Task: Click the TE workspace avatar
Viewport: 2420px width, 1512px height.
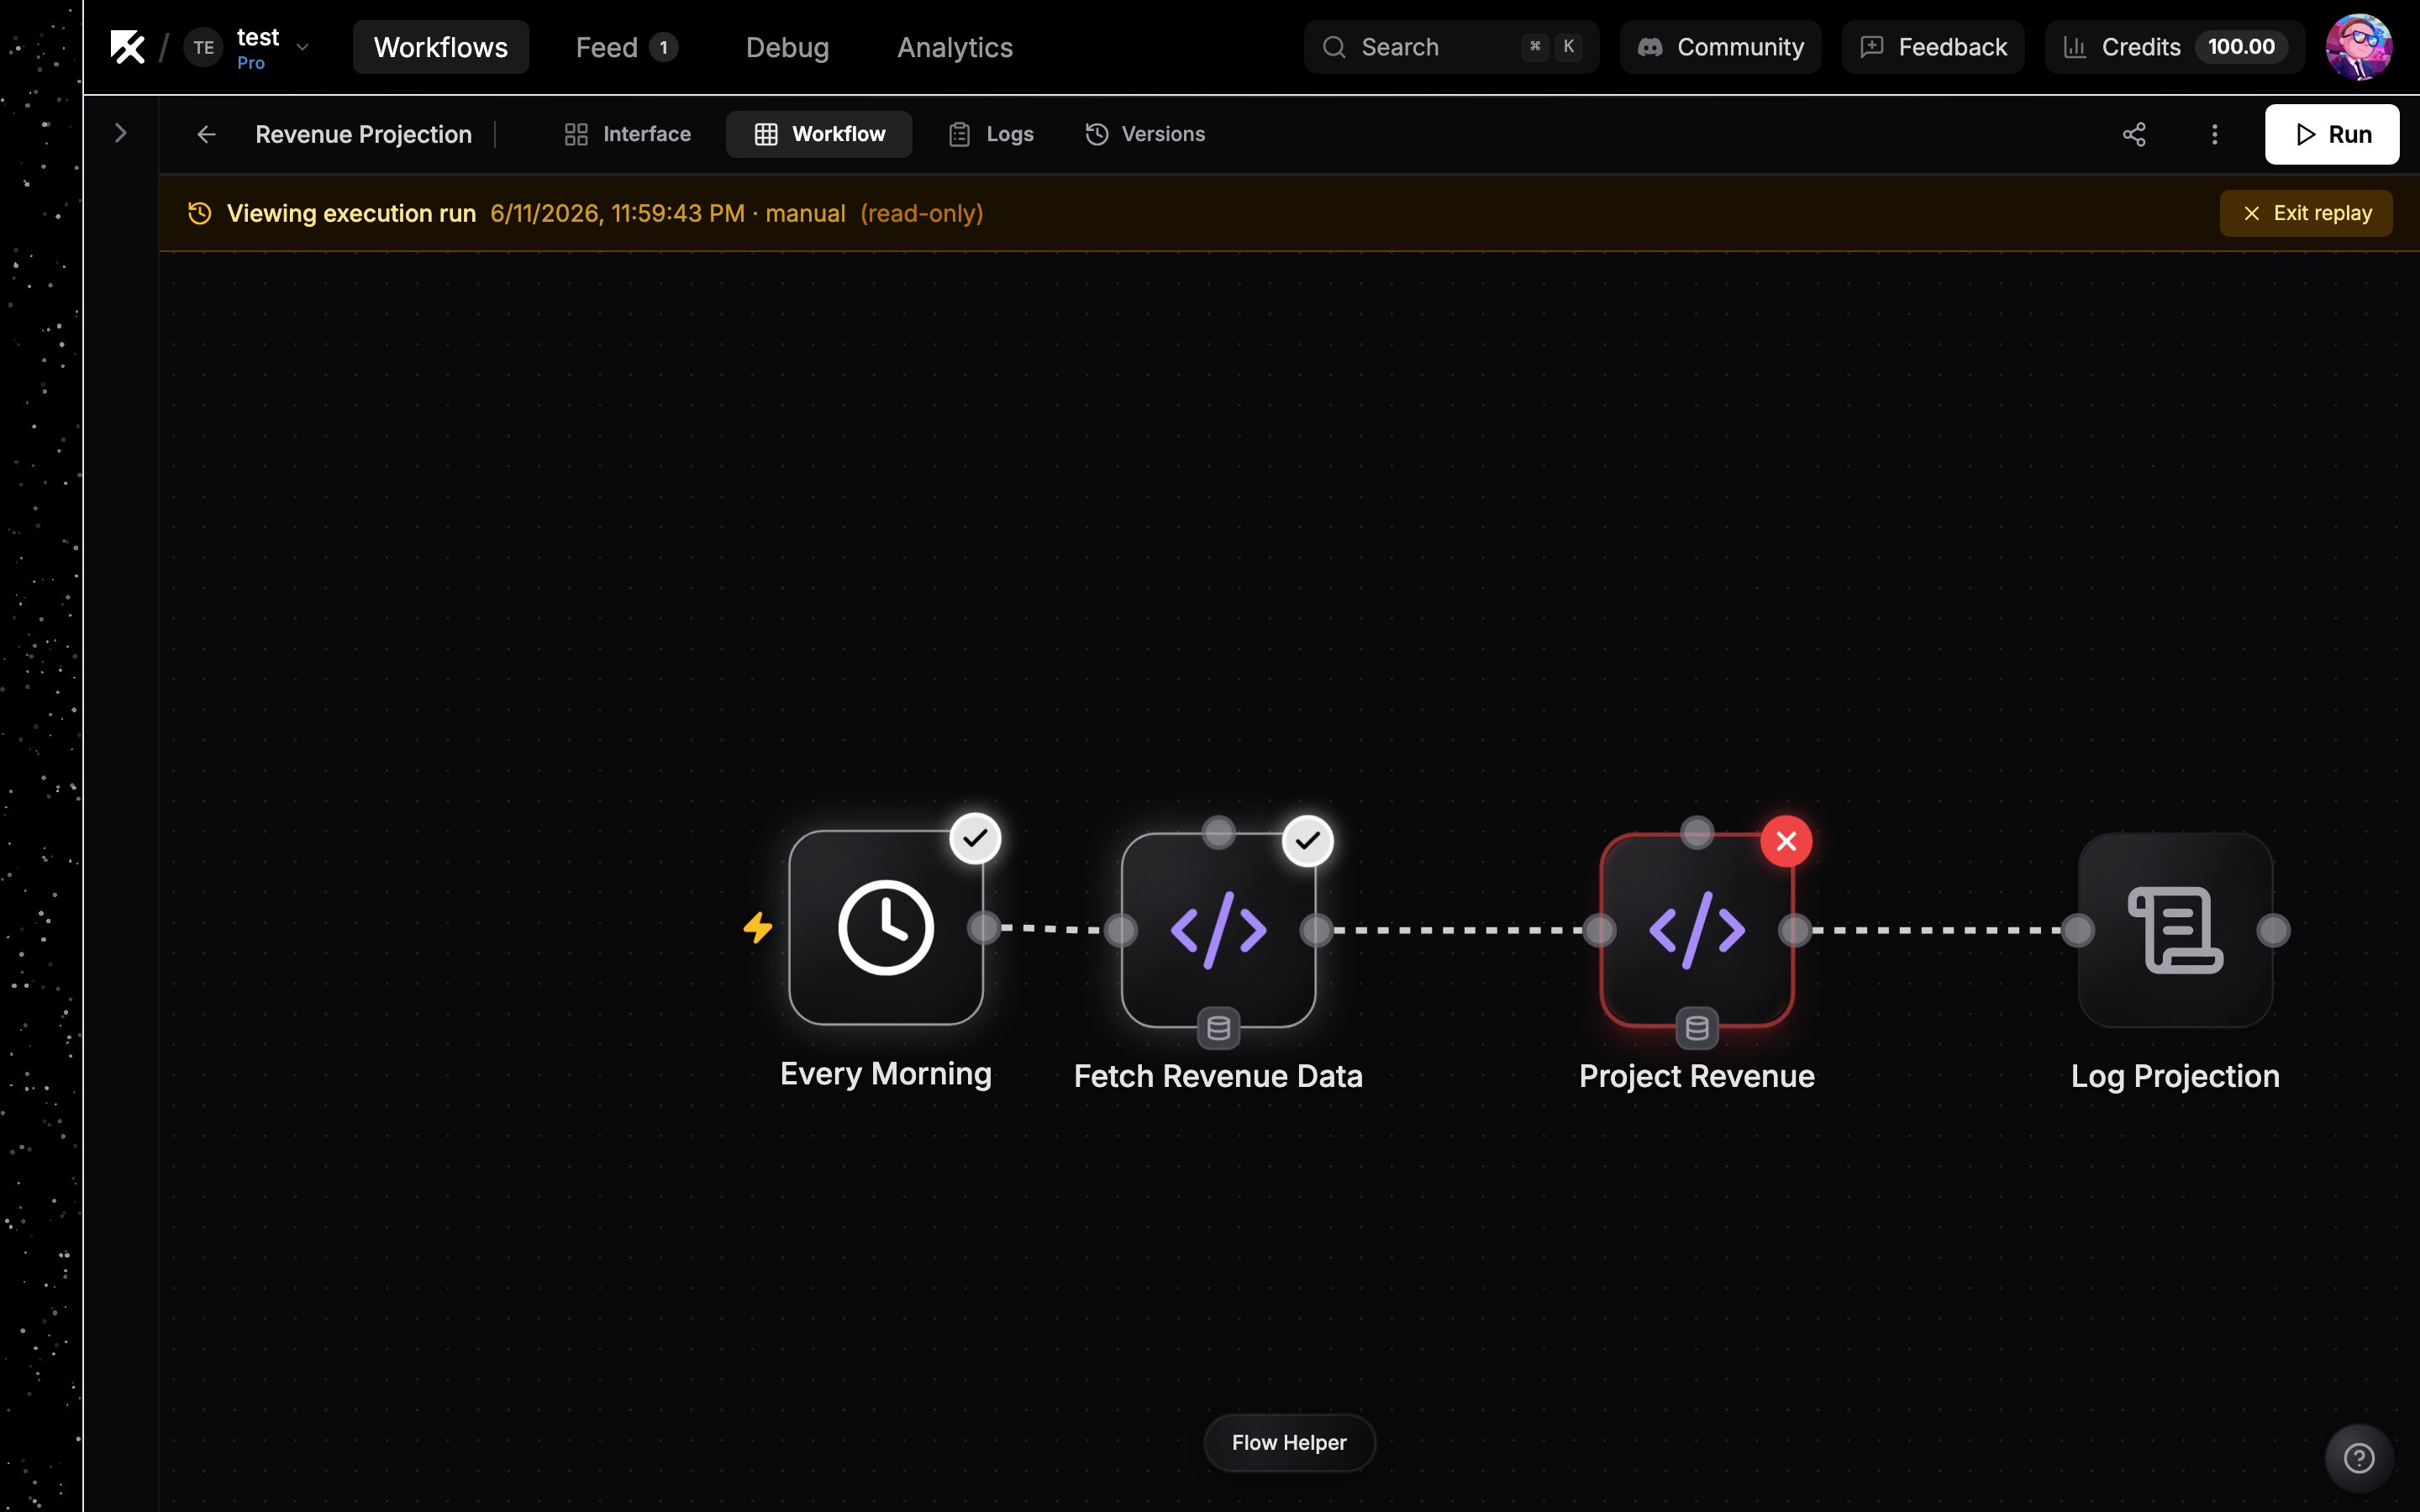Action: [x=203, y=47]
